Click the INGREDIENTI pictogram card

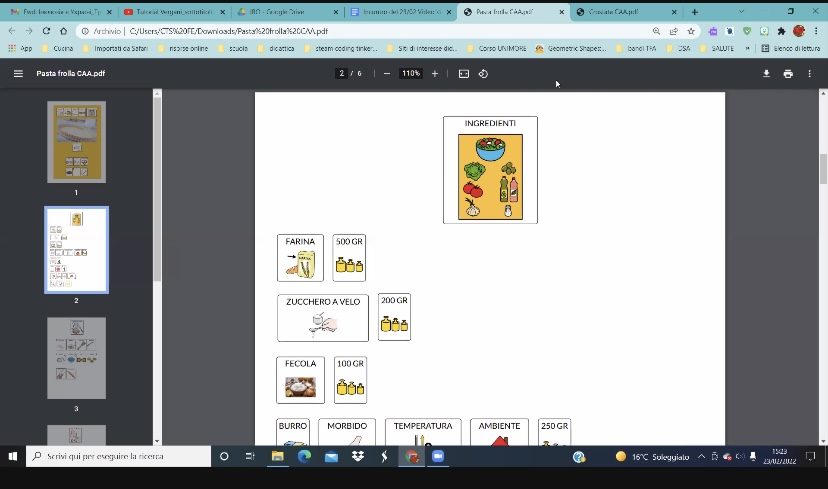490,170
